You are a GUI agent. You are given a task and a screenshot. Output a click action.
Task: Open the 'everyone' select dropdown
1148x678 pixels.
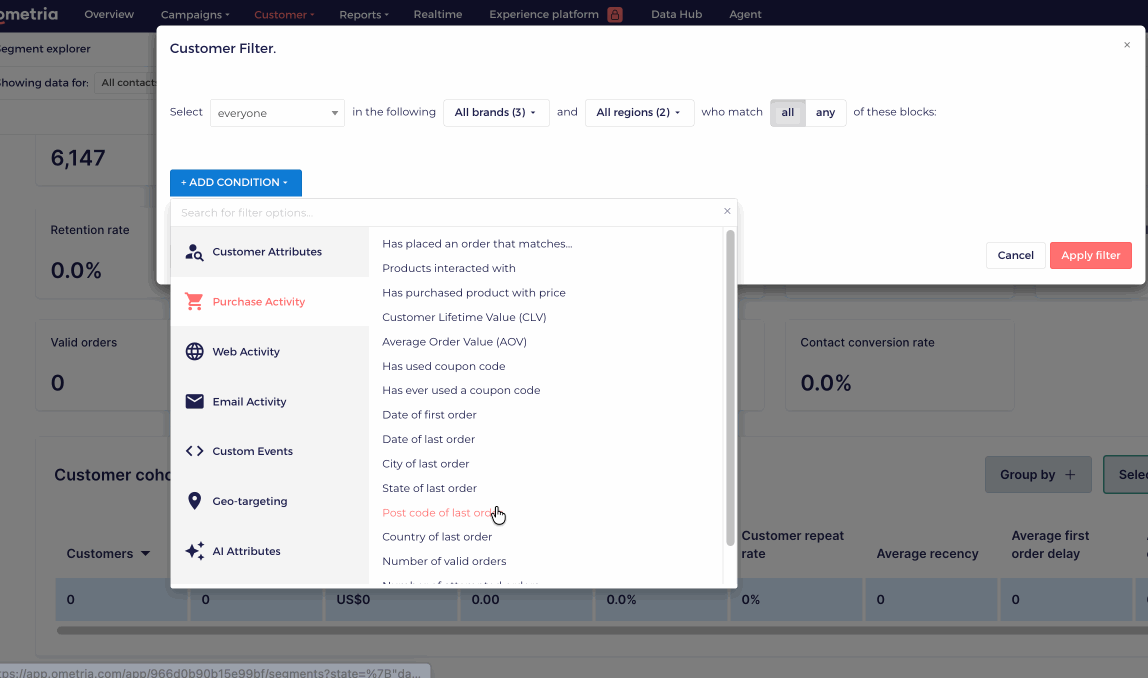277,113
